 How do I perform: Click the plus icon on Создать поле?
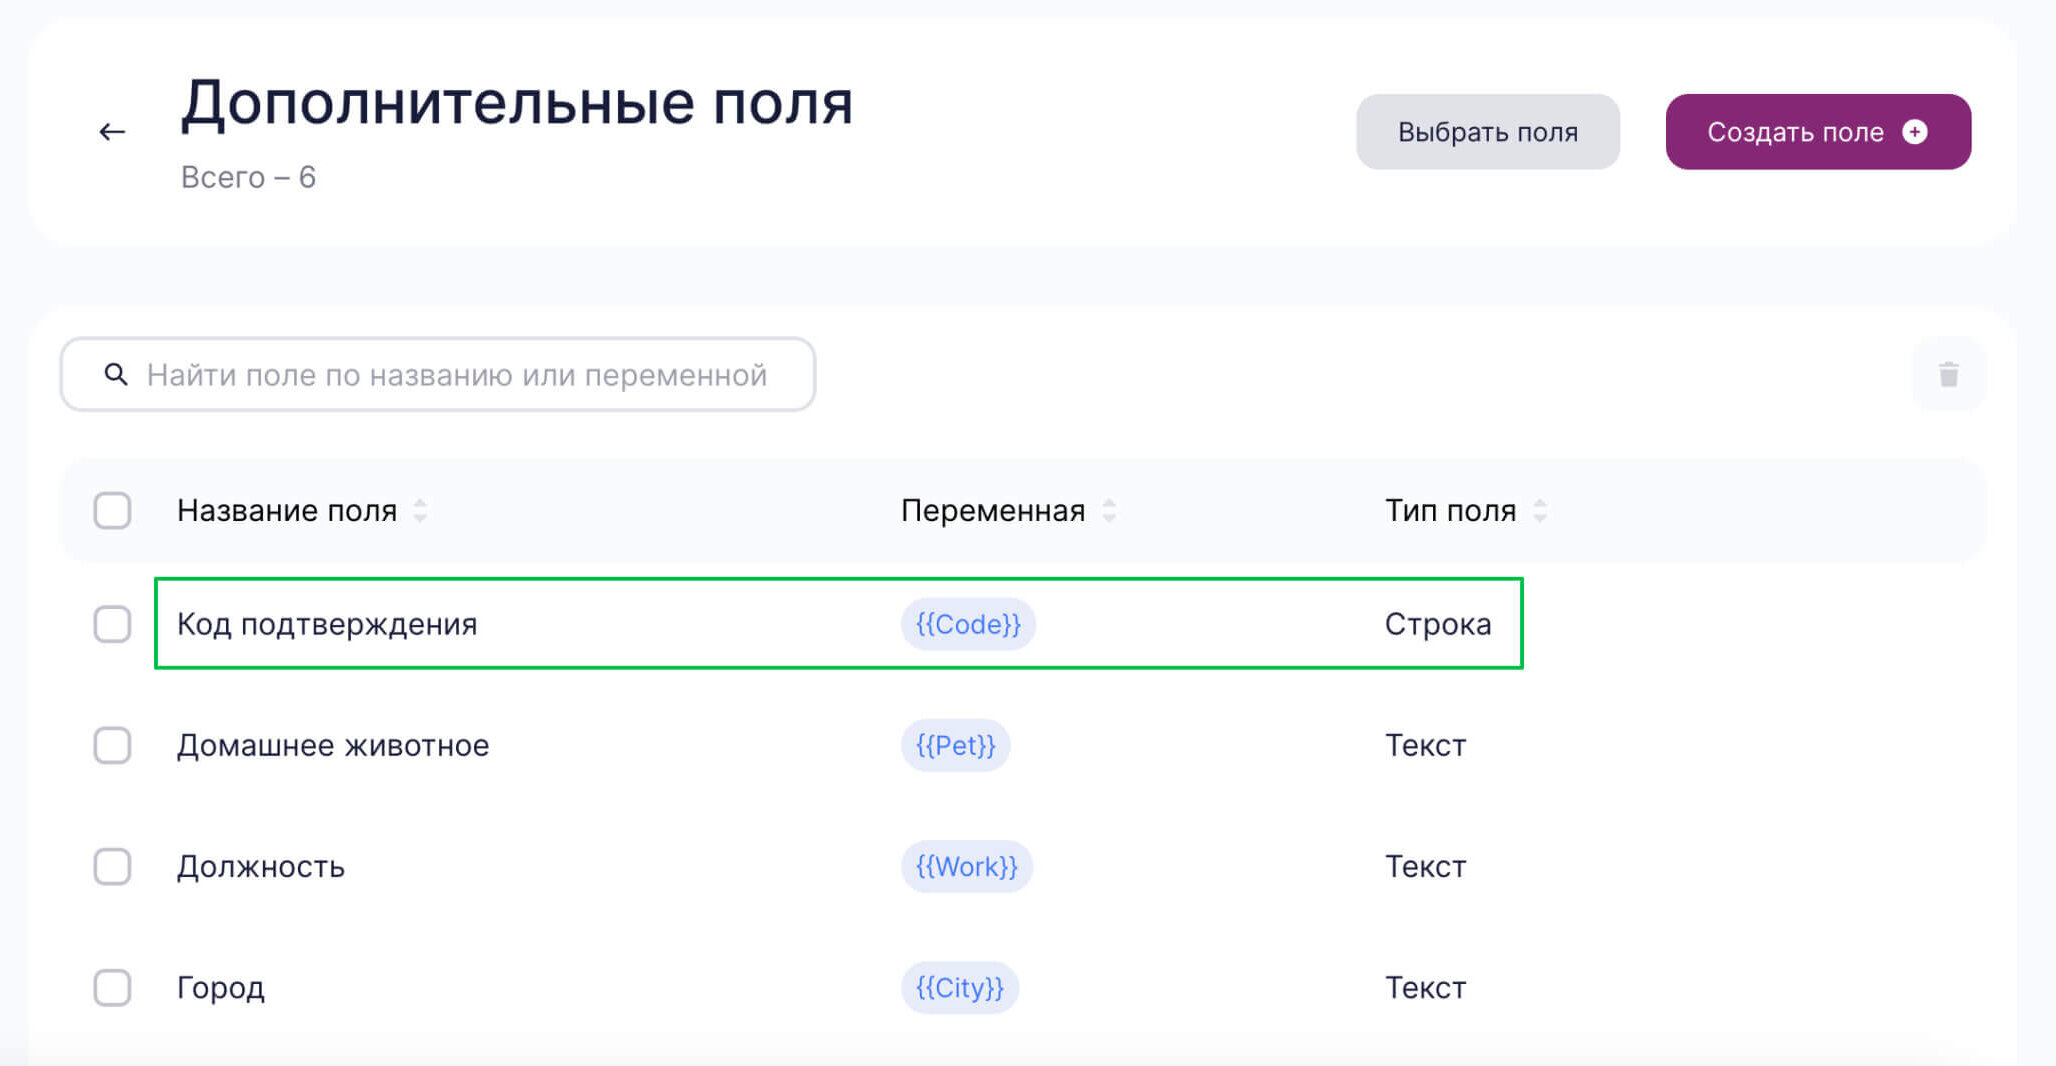[x=1914, y=132]
